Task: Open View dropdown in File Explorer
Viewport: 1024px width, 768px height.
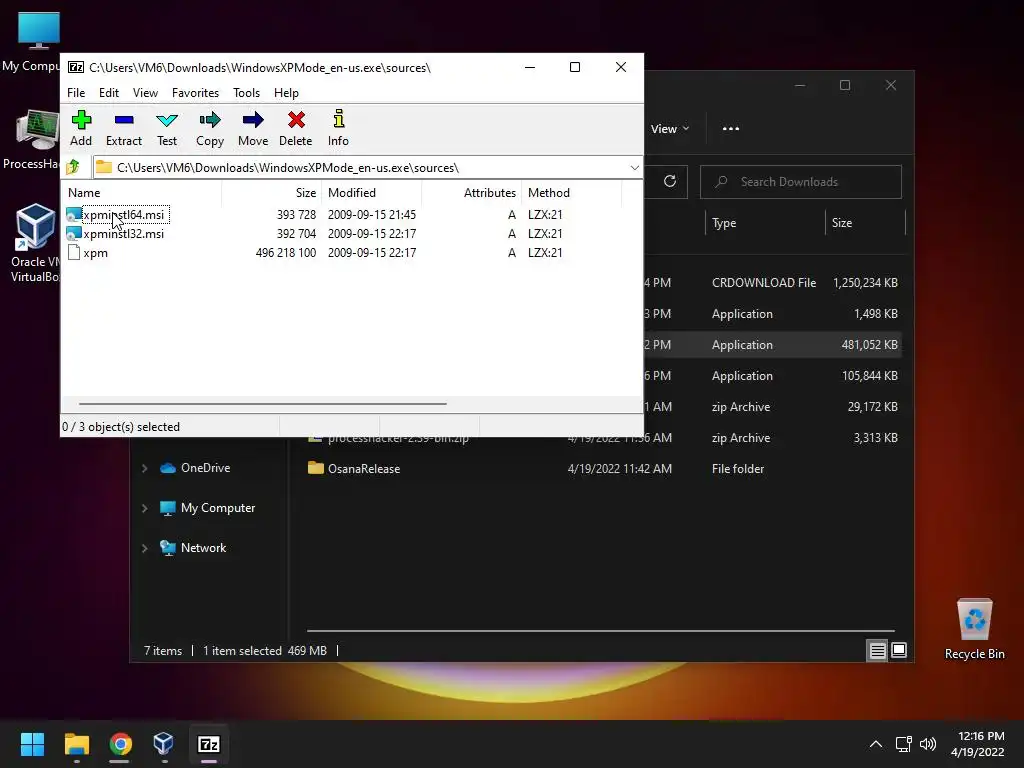Action: (670, 129)
